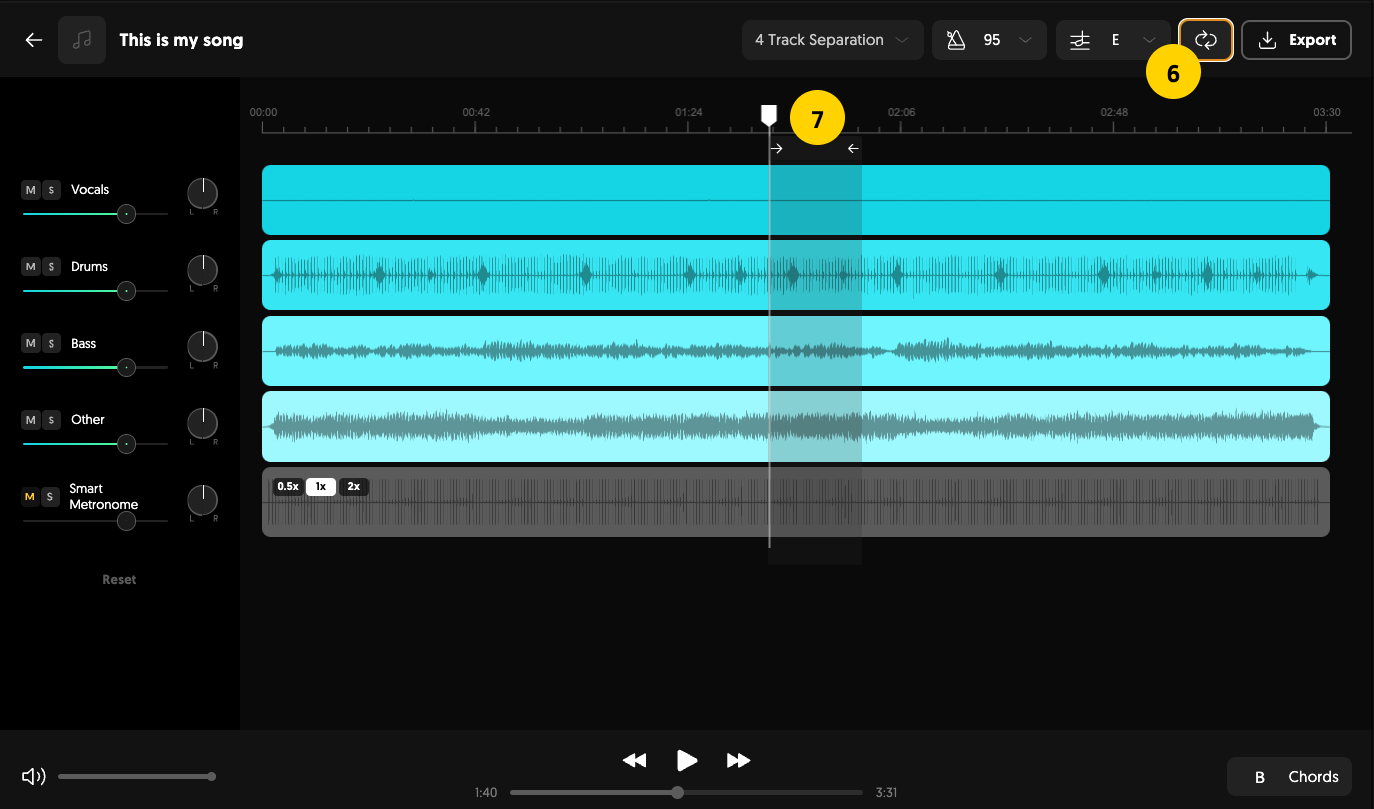The height and width of the screenshot is (809, 1374).
Task: Go back using the left arrow
Action: pos(34,40)
